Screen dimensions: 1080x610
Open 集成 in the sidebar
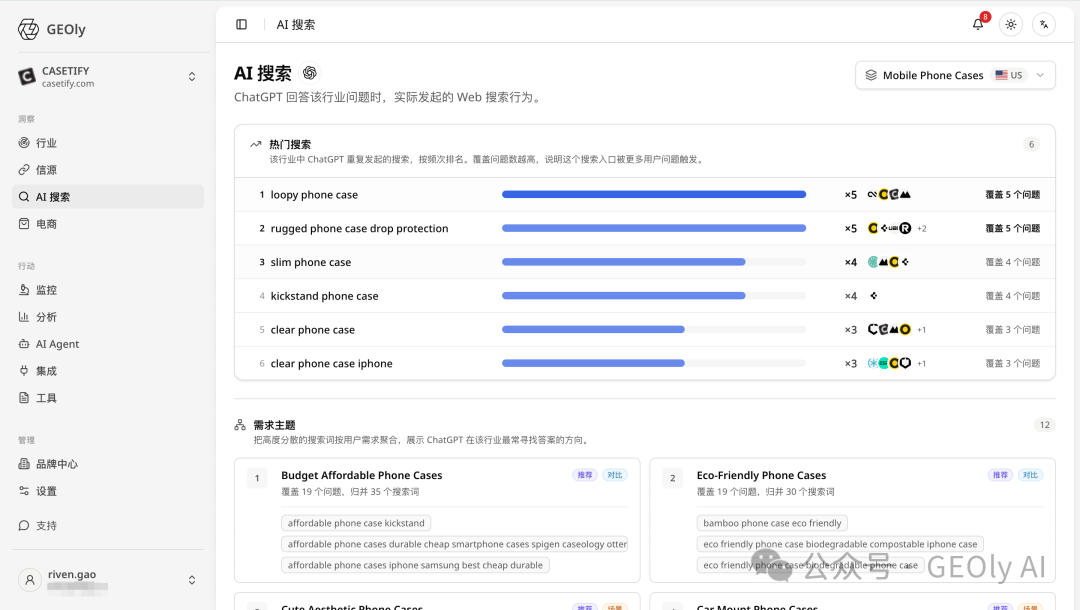coord(108,370)
